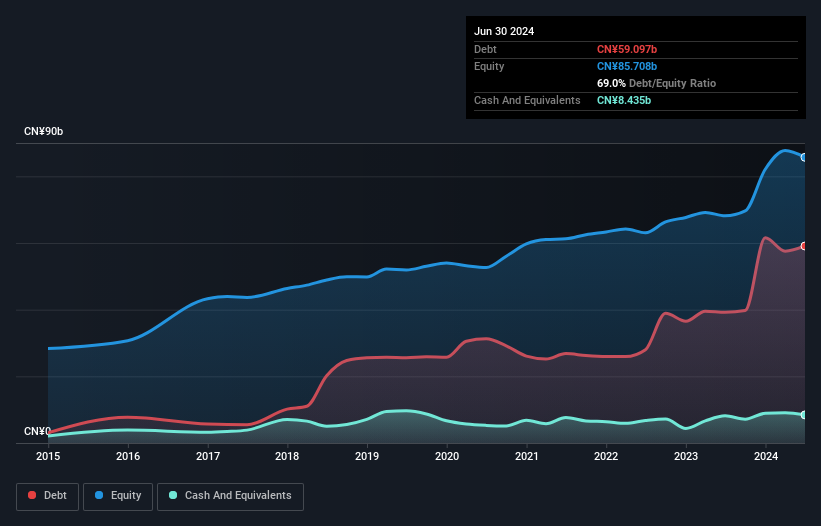Click the red Debt legend dot
This screenshot has height=526, width=821.
coord(32,495)
